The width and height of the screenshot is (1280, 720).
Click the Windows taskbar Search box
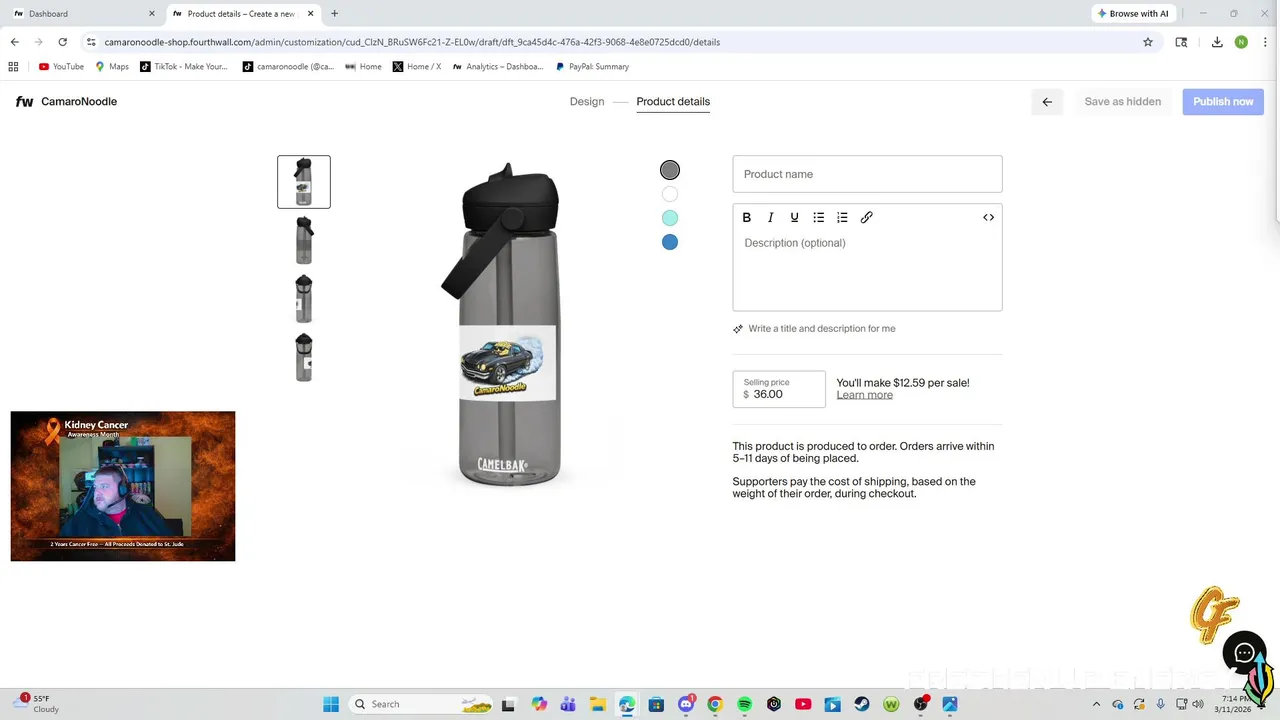(x=423, y=704)
